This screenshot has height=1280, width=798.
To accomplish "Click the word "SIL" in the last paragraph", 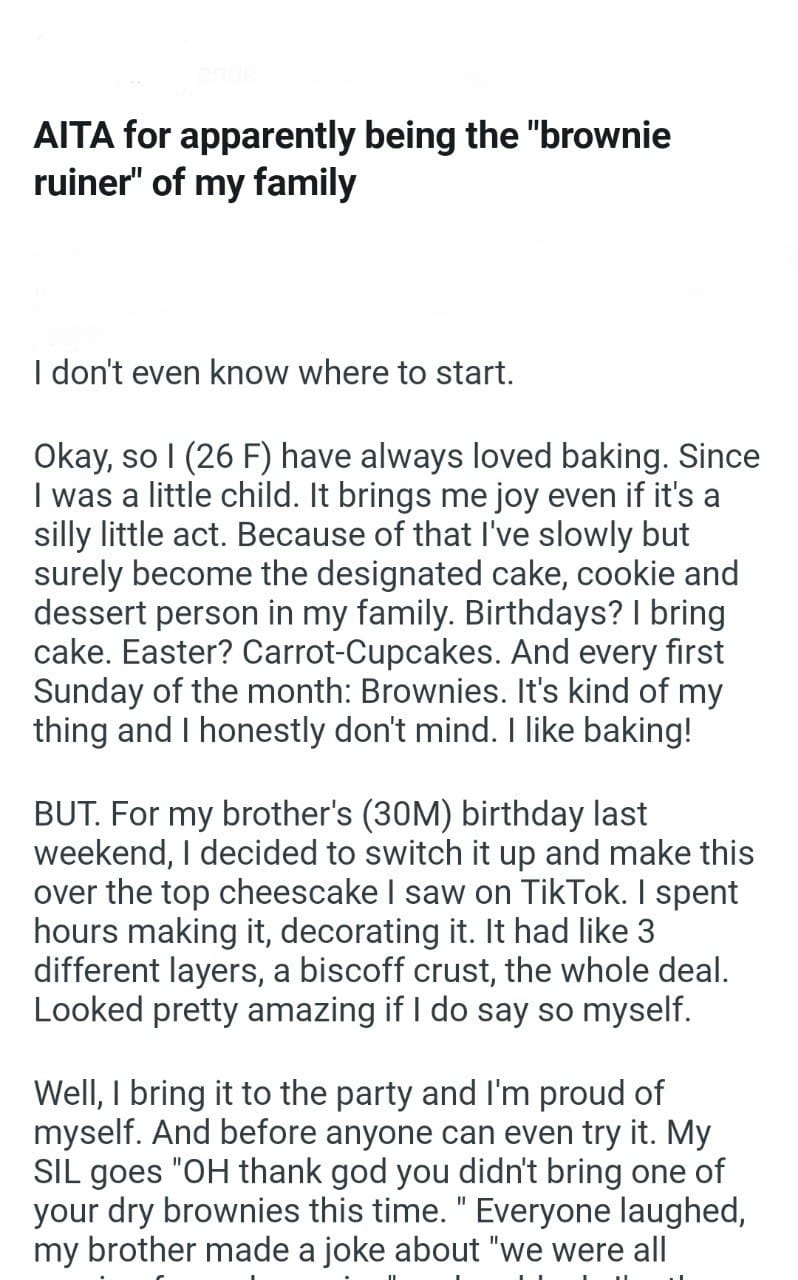I will point(61,1171).
